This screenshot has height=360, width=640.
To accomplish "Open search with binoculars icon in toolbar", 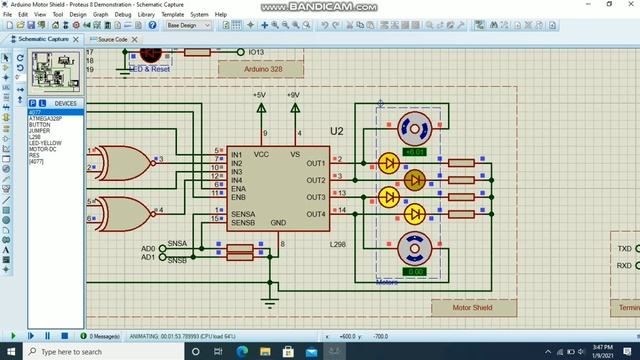I will tap(493, 25).
